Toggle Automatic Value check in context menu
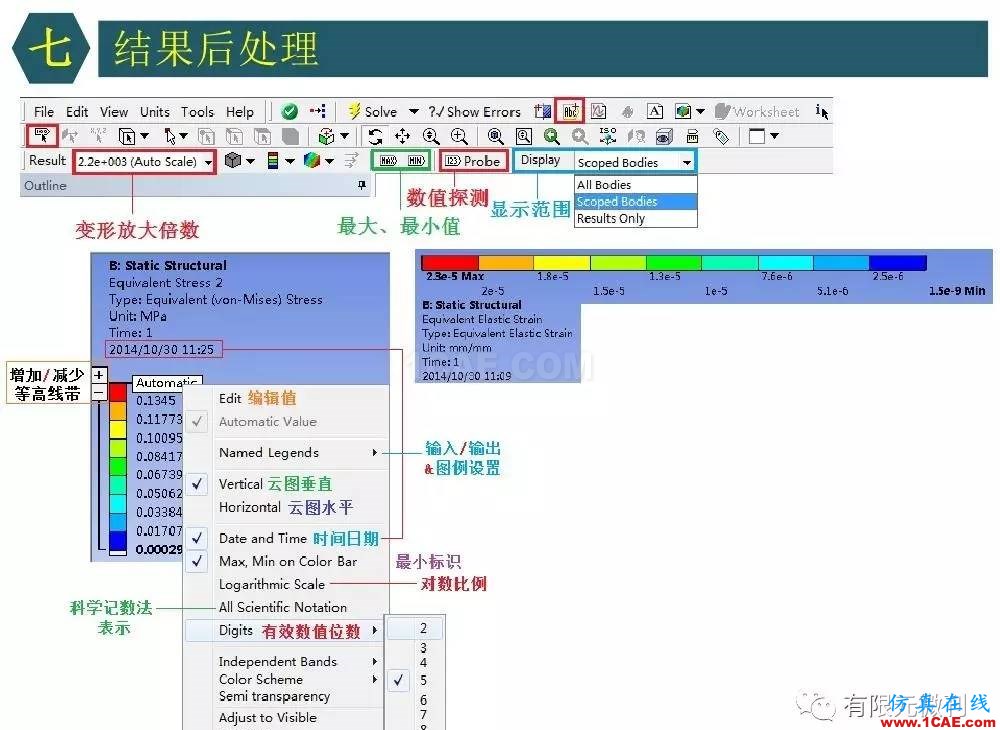 (198, 421)
